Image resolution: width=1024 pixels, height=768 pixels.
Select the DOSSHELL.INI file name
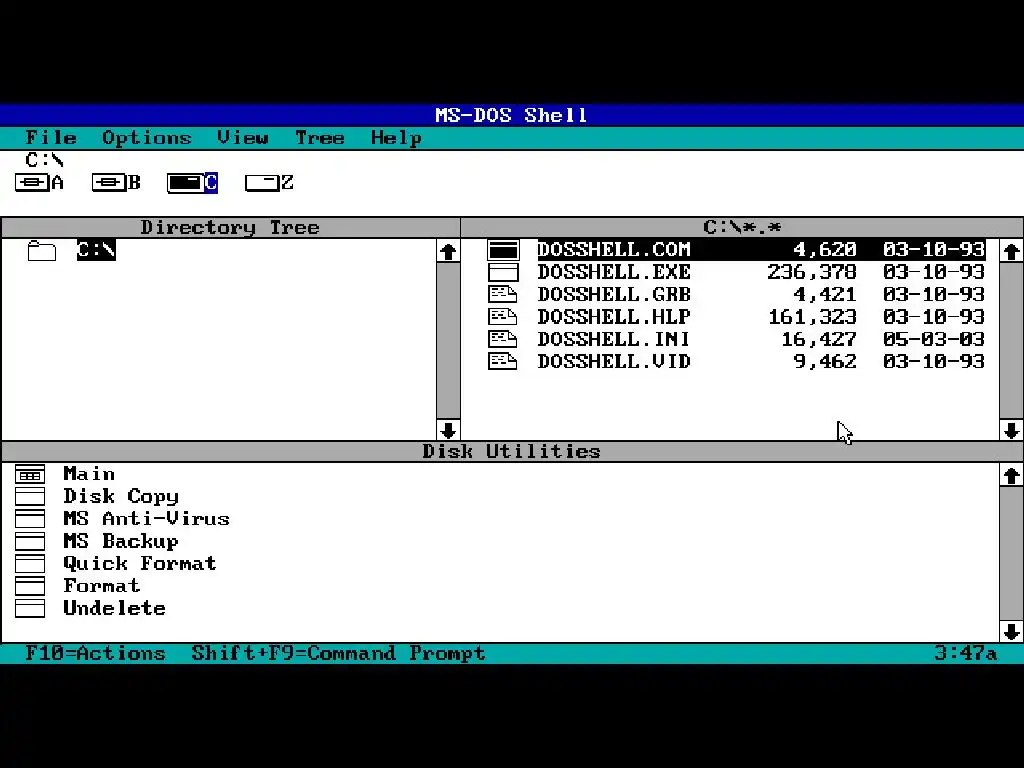[614, 339]
